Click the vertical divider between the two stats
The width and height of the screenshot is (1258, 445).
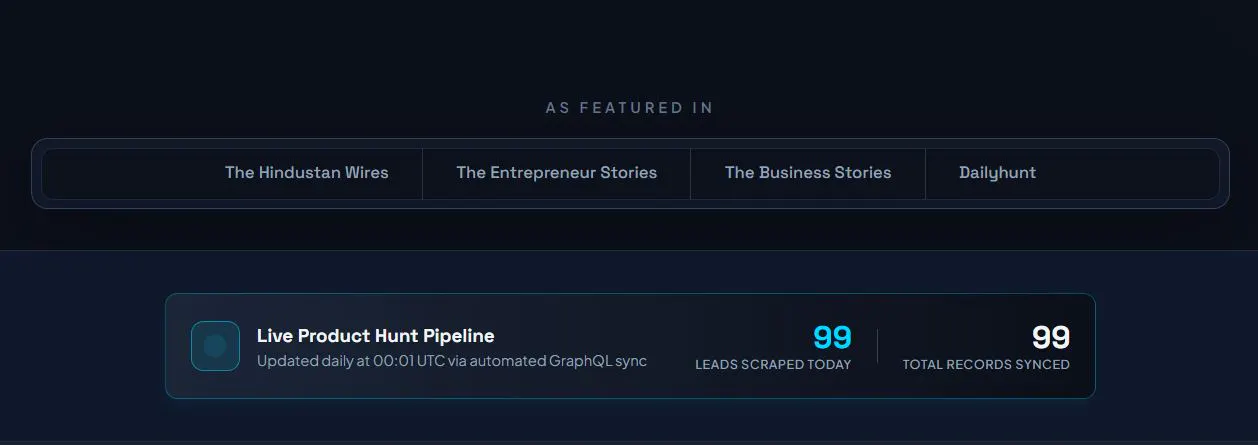click(877, 346)
